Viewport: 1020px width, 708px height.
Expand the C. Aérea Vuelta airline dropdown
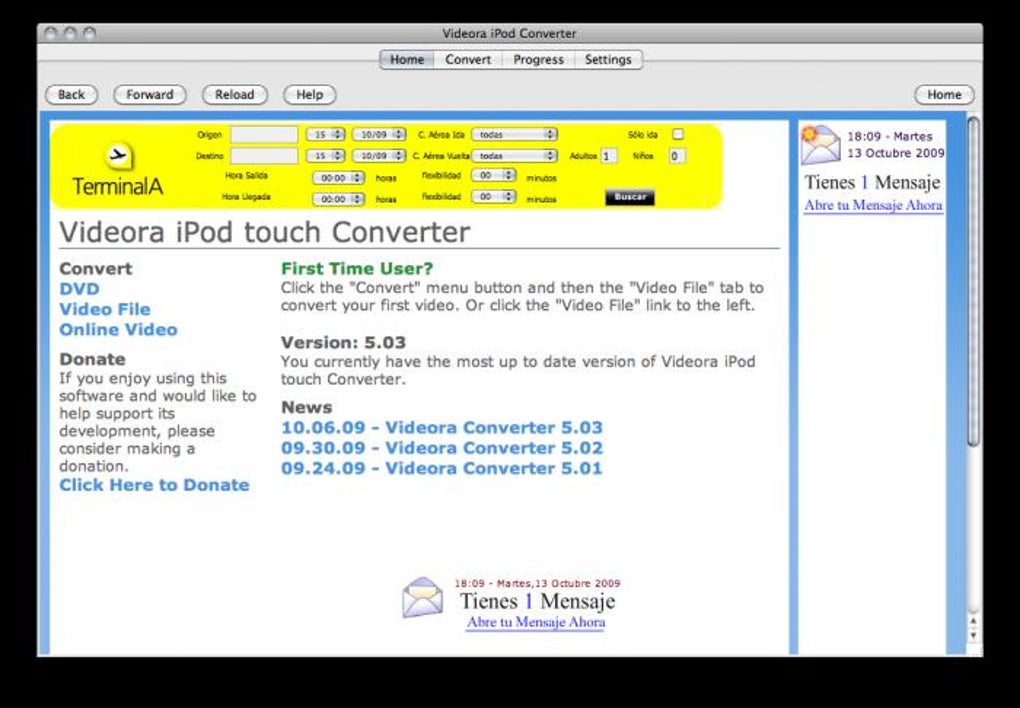pyautogui.click(x=514, y=156)
